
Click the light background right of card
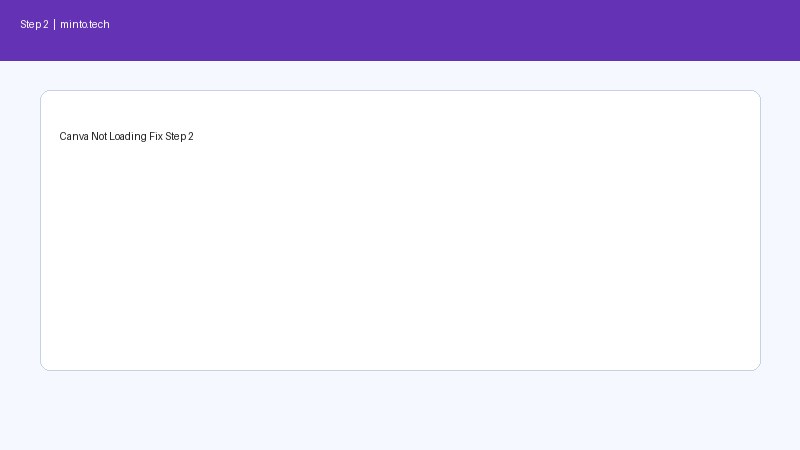click(x=781, y=231)
